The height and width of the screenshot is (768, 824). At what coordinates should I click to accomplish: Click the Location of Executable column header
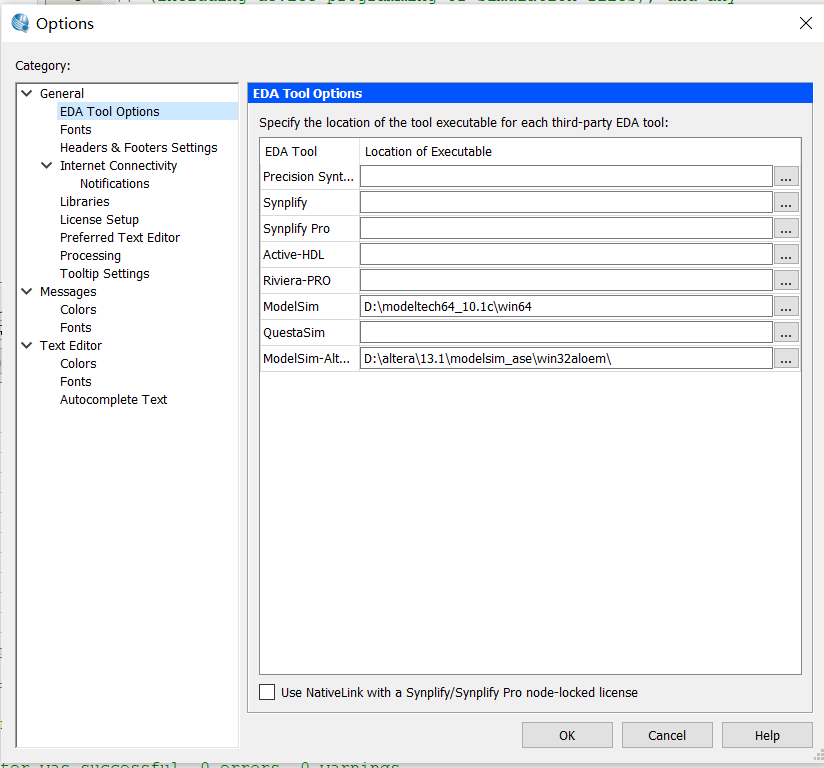[x=580, y=151]
